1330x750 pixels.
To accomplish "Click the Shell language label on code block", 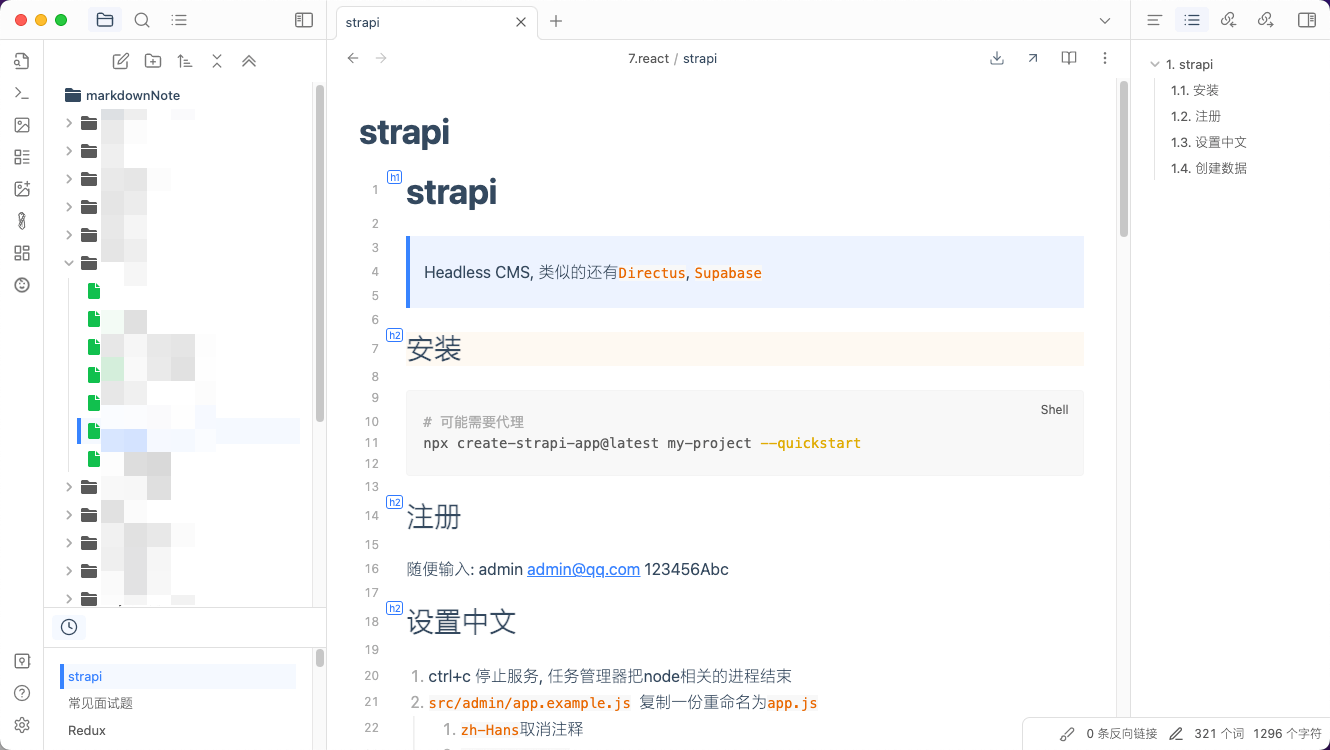I will (x=1054, y=409).
